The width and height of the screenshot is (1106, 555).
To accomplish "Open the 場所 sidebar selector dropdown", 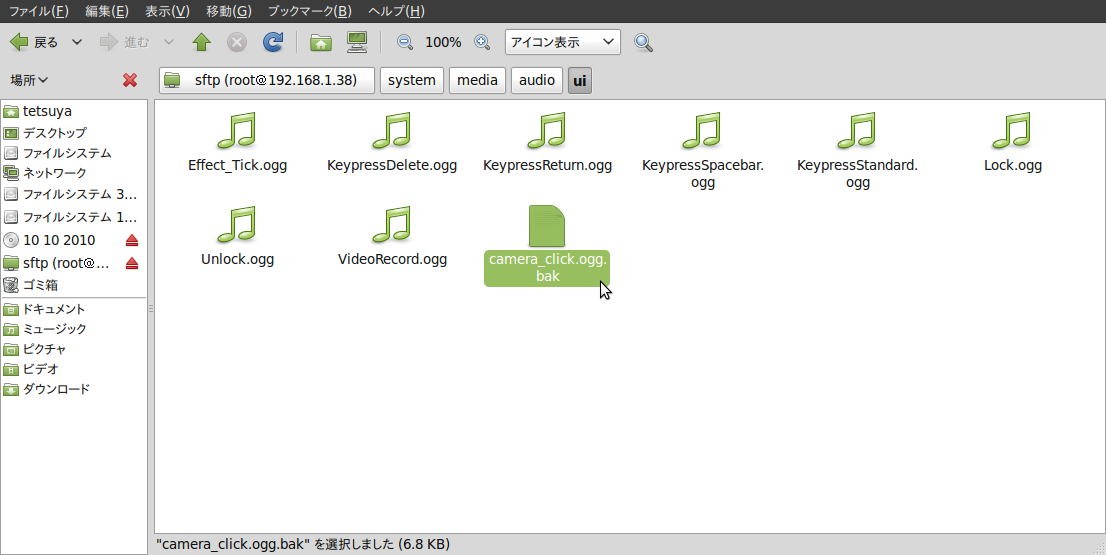I will [29, 80].
